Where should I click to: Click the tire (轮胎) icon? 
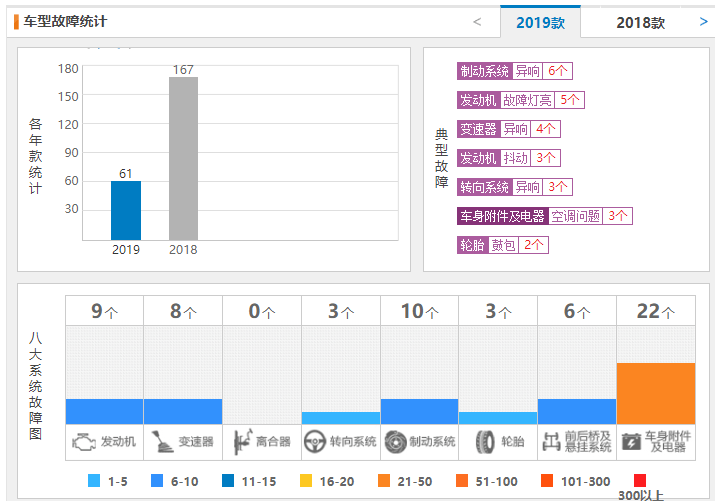[485, 442]
